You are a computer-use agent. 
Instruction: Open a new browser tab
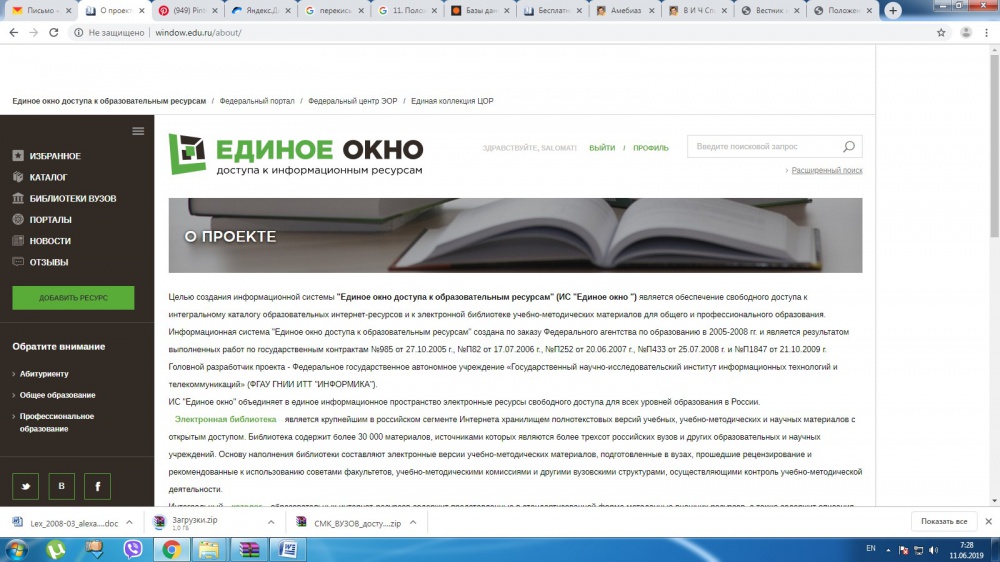[x=893, y=10]
